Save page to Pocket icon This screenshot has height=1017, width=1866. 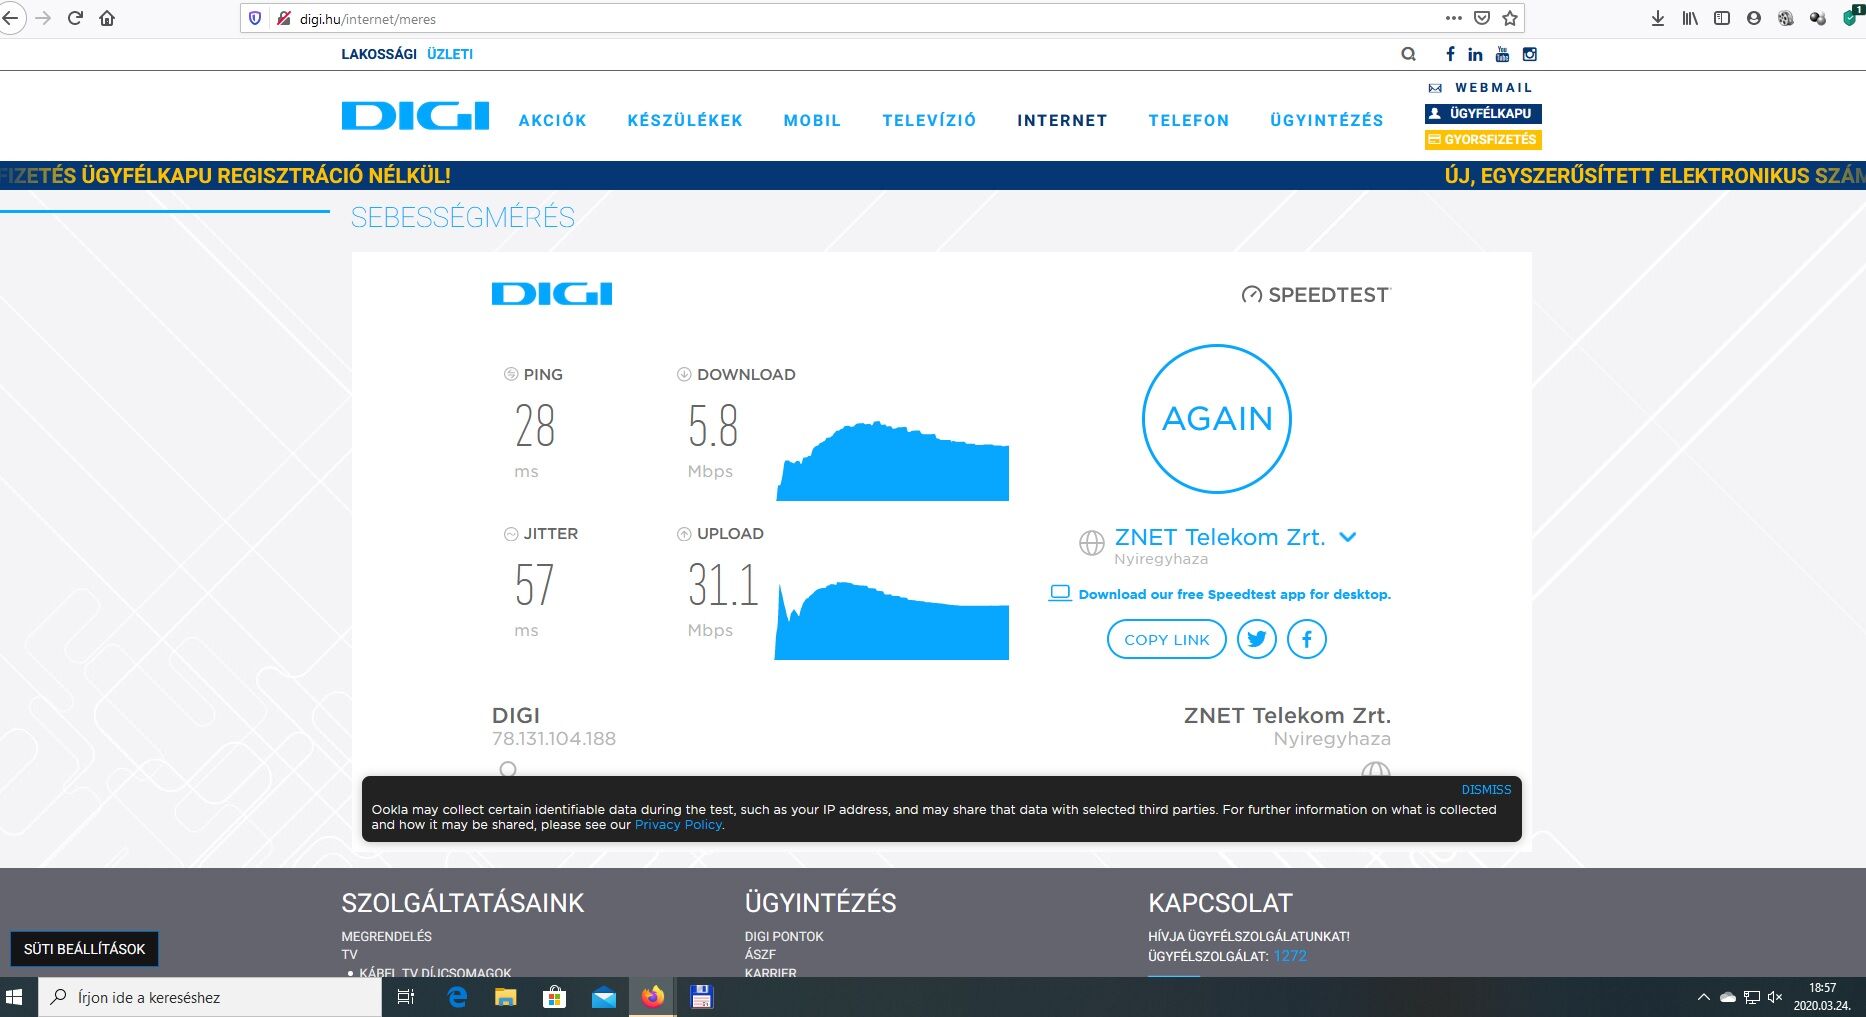(1482, 18)
